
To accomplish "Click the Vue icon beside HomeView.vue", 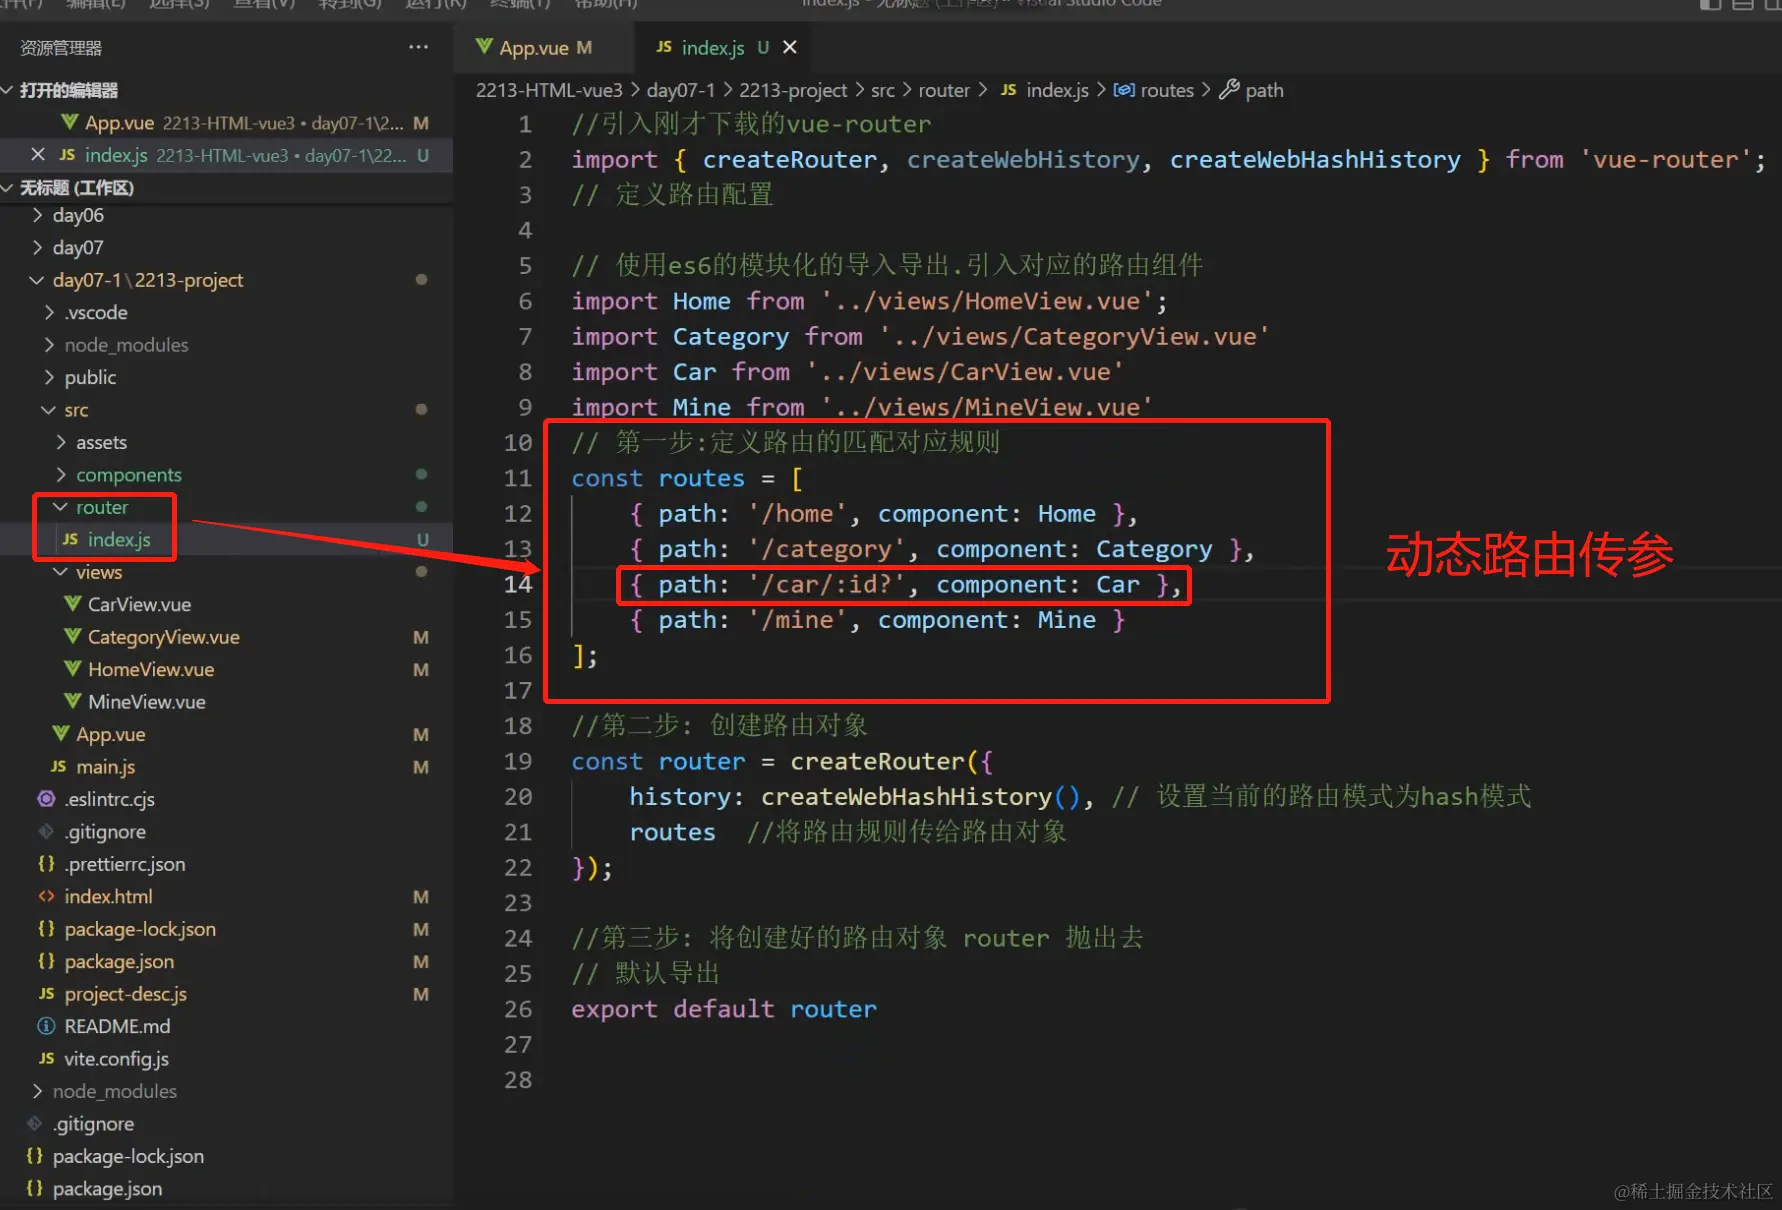I will [x=73, y=669].
